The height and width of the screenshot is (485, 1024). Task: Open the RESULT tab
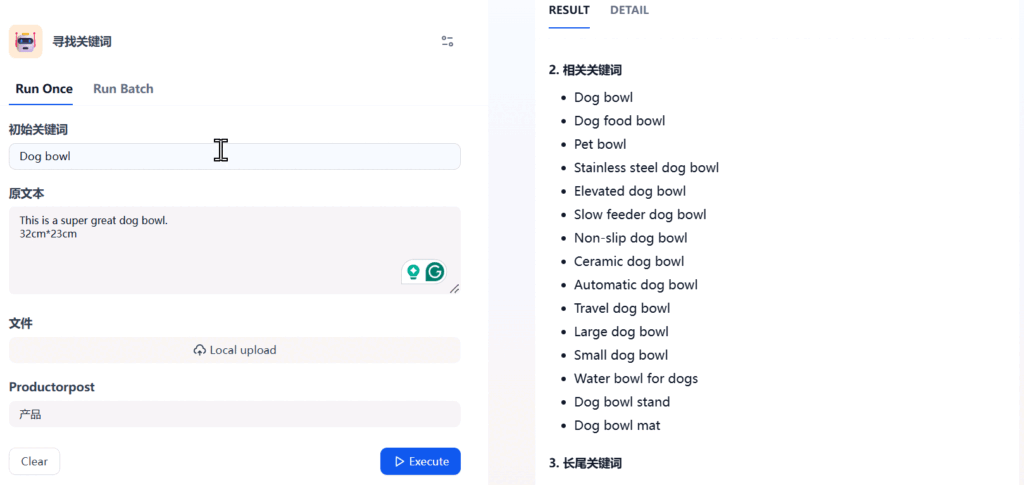(x=569, y=10)
